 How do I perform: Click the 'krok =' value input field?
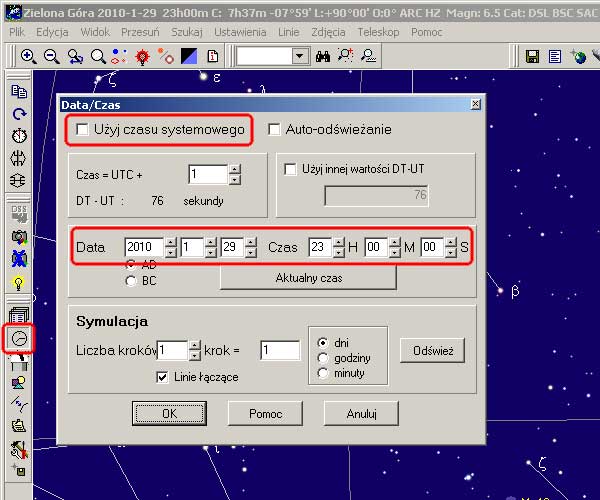(280, 350)
